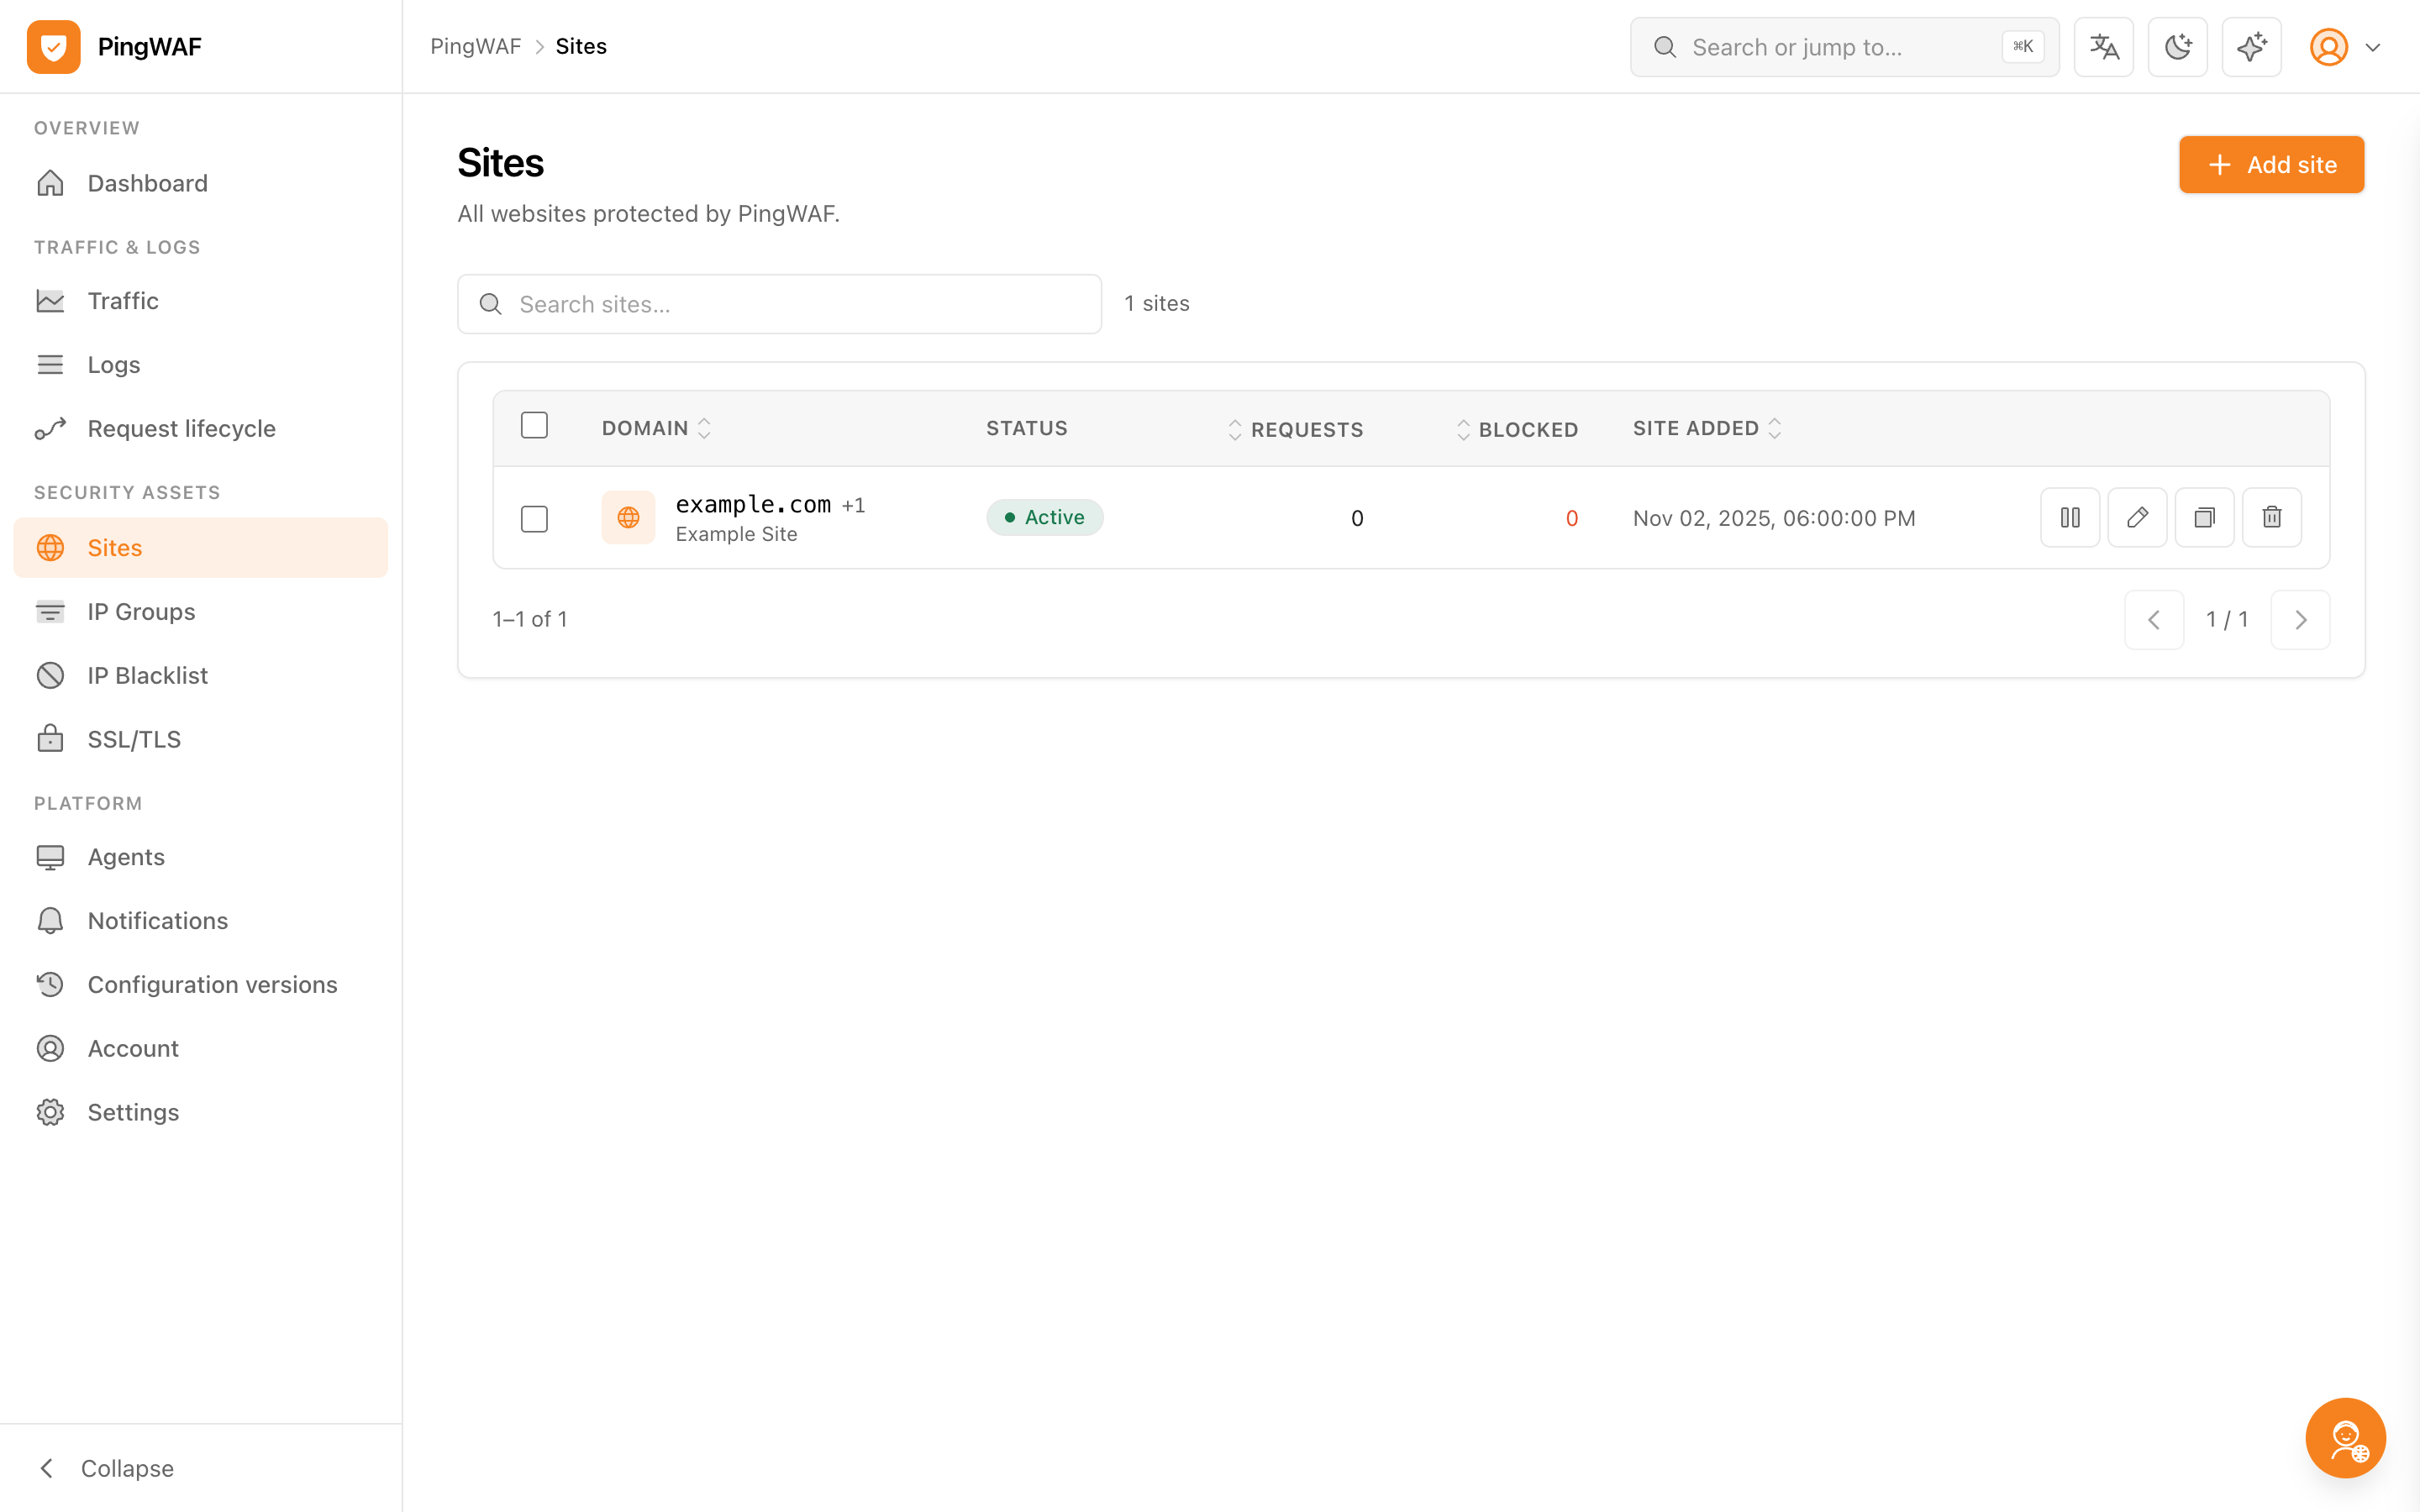Duplicate the example.com site
2420x1512 pixels.
coord(2205,517)
